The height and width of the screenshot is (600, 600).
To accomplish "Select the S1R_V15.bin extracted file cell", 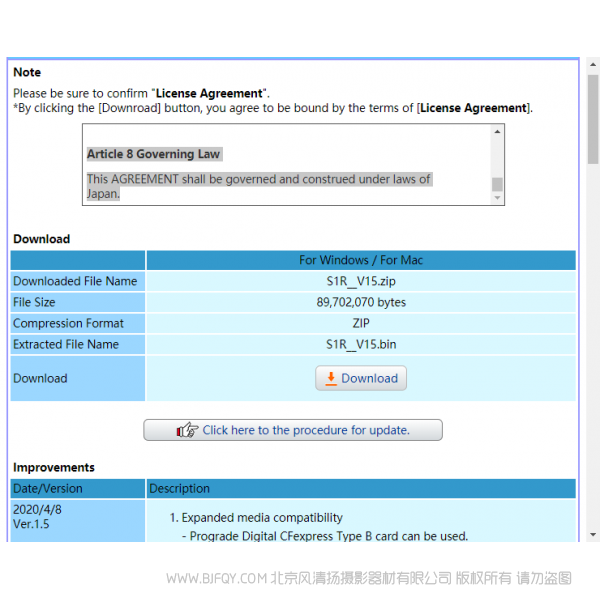I will [x=361, y=344].
